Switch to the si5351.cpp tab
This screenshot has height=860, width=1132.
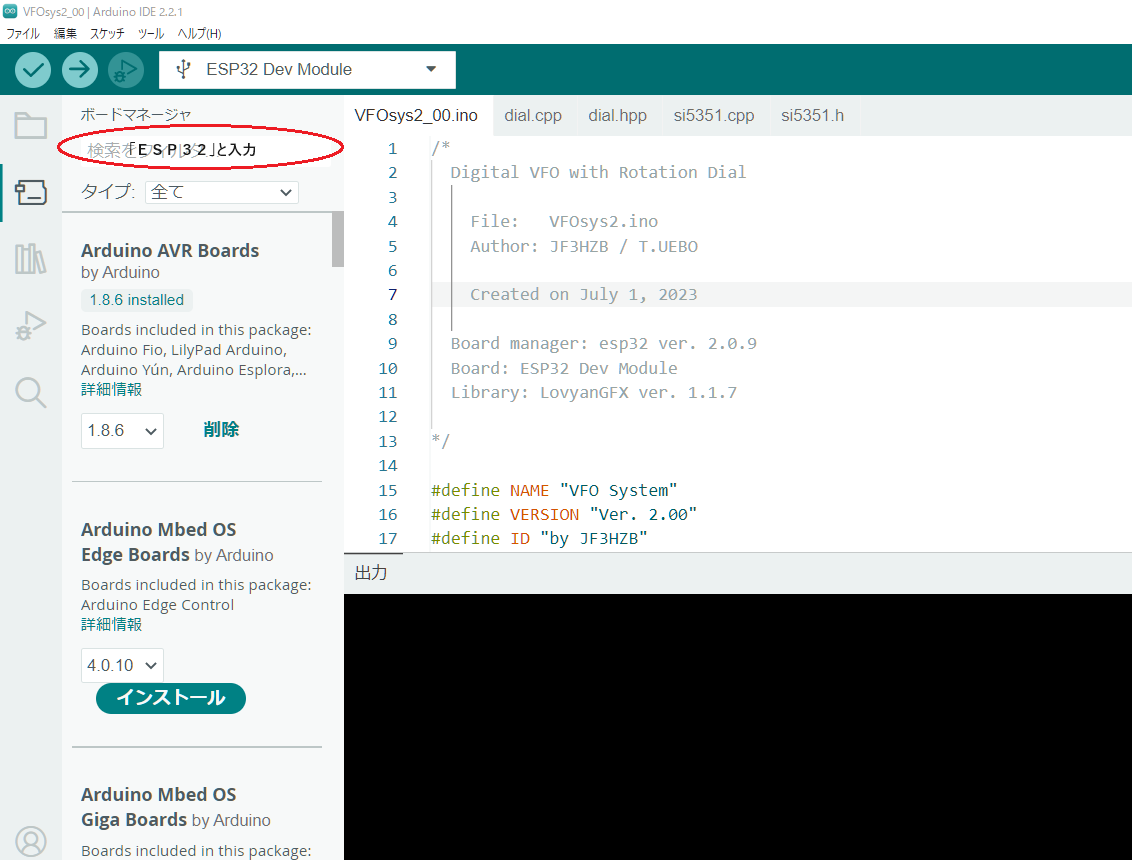tap(714, 116)
